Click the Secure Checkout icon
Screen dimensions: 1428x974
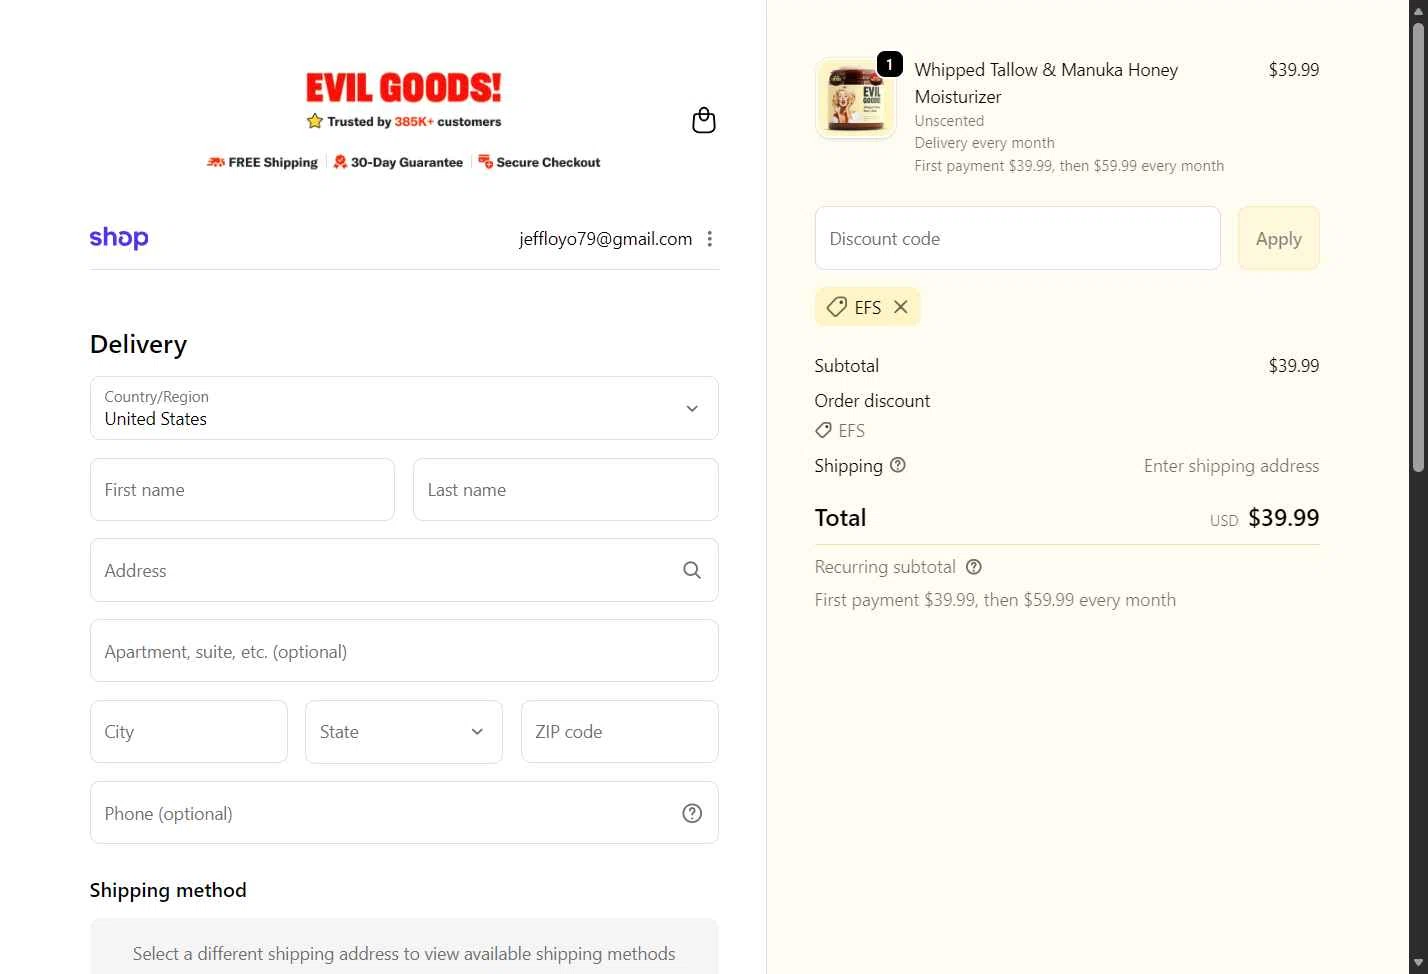point(485,162)
